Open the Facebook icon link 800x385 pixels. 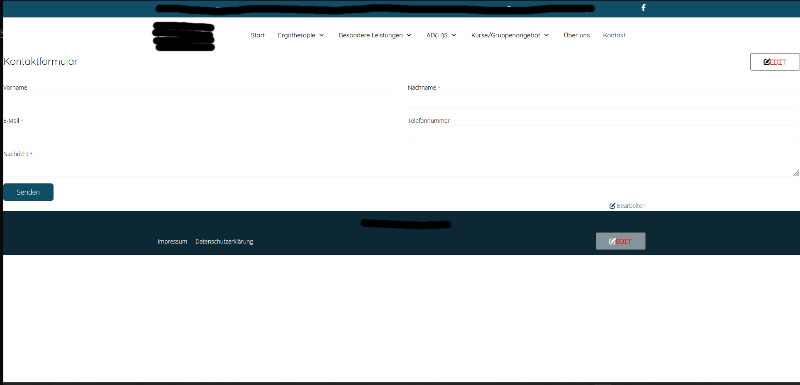coord(643,8)
